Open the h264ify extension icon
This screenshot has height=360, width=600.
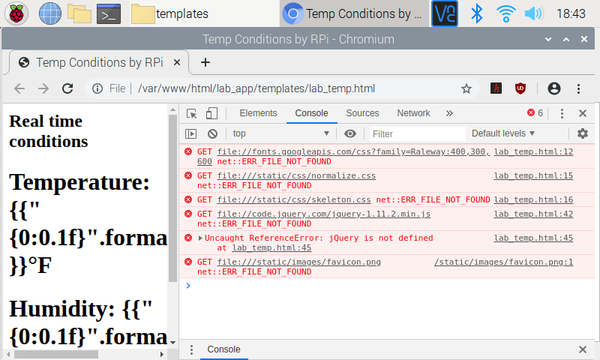[x=496, y=88]
